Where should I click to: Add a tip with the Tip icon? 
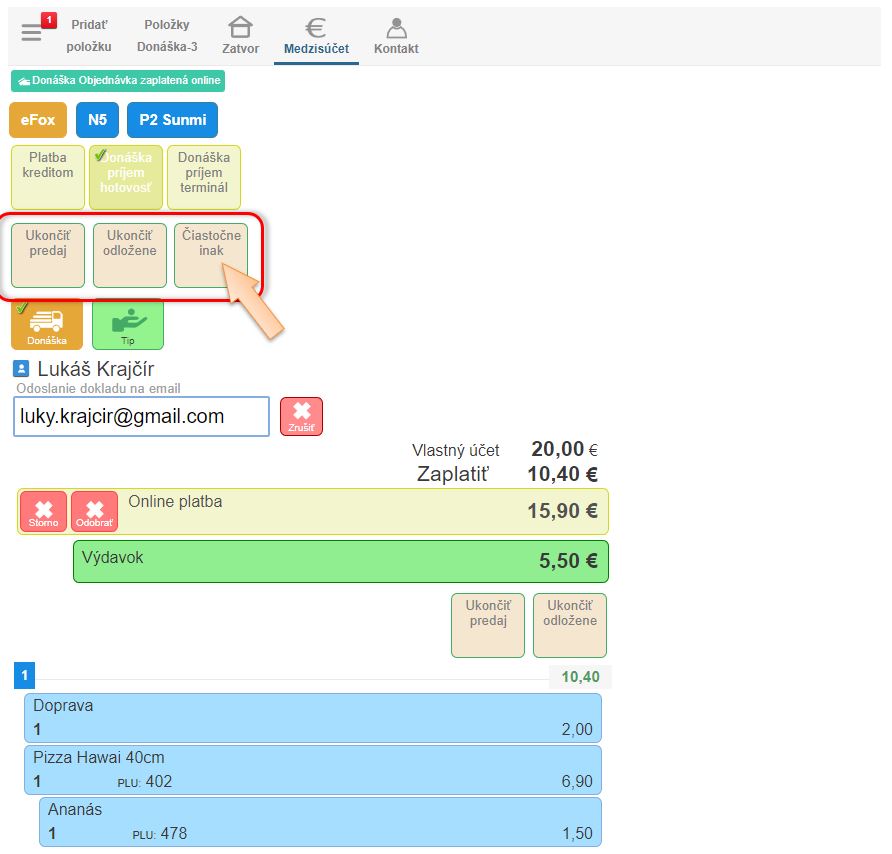(127, 324)
